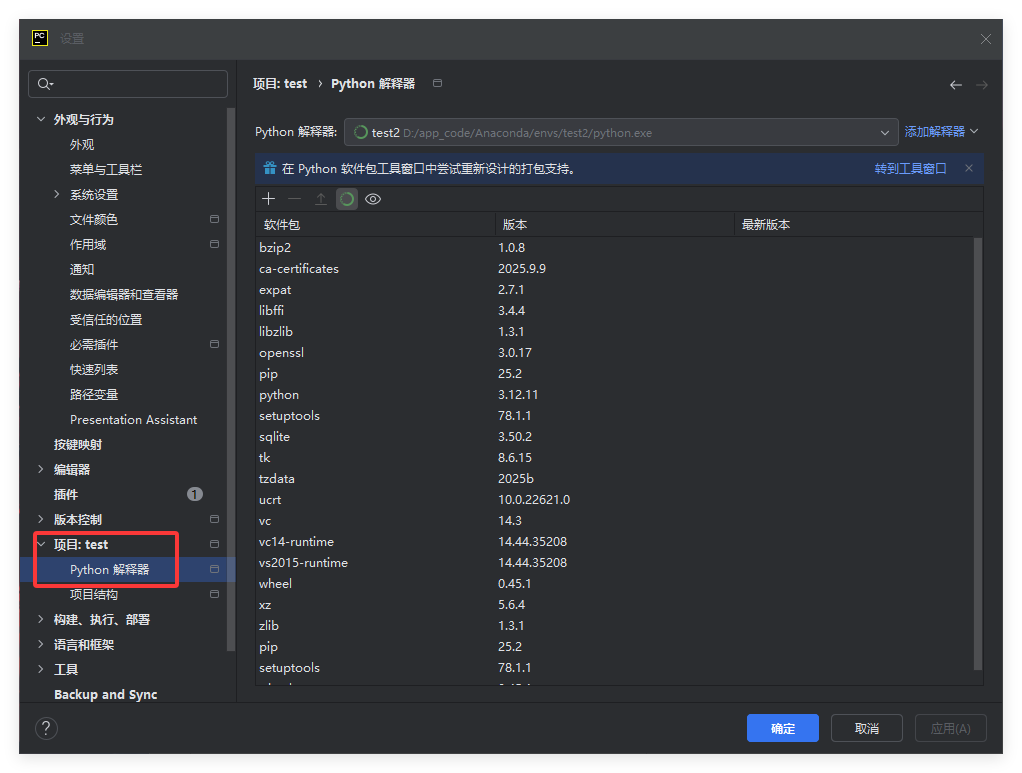Click the plus icon to install package

click(269, 199)
